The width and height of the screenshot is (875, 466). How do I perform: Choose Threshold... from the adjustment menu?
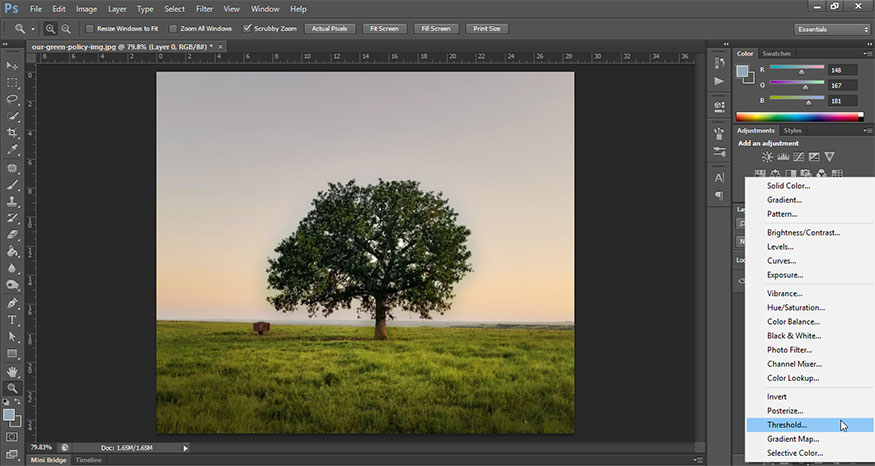pyautogui.click(x=787, y=425)
